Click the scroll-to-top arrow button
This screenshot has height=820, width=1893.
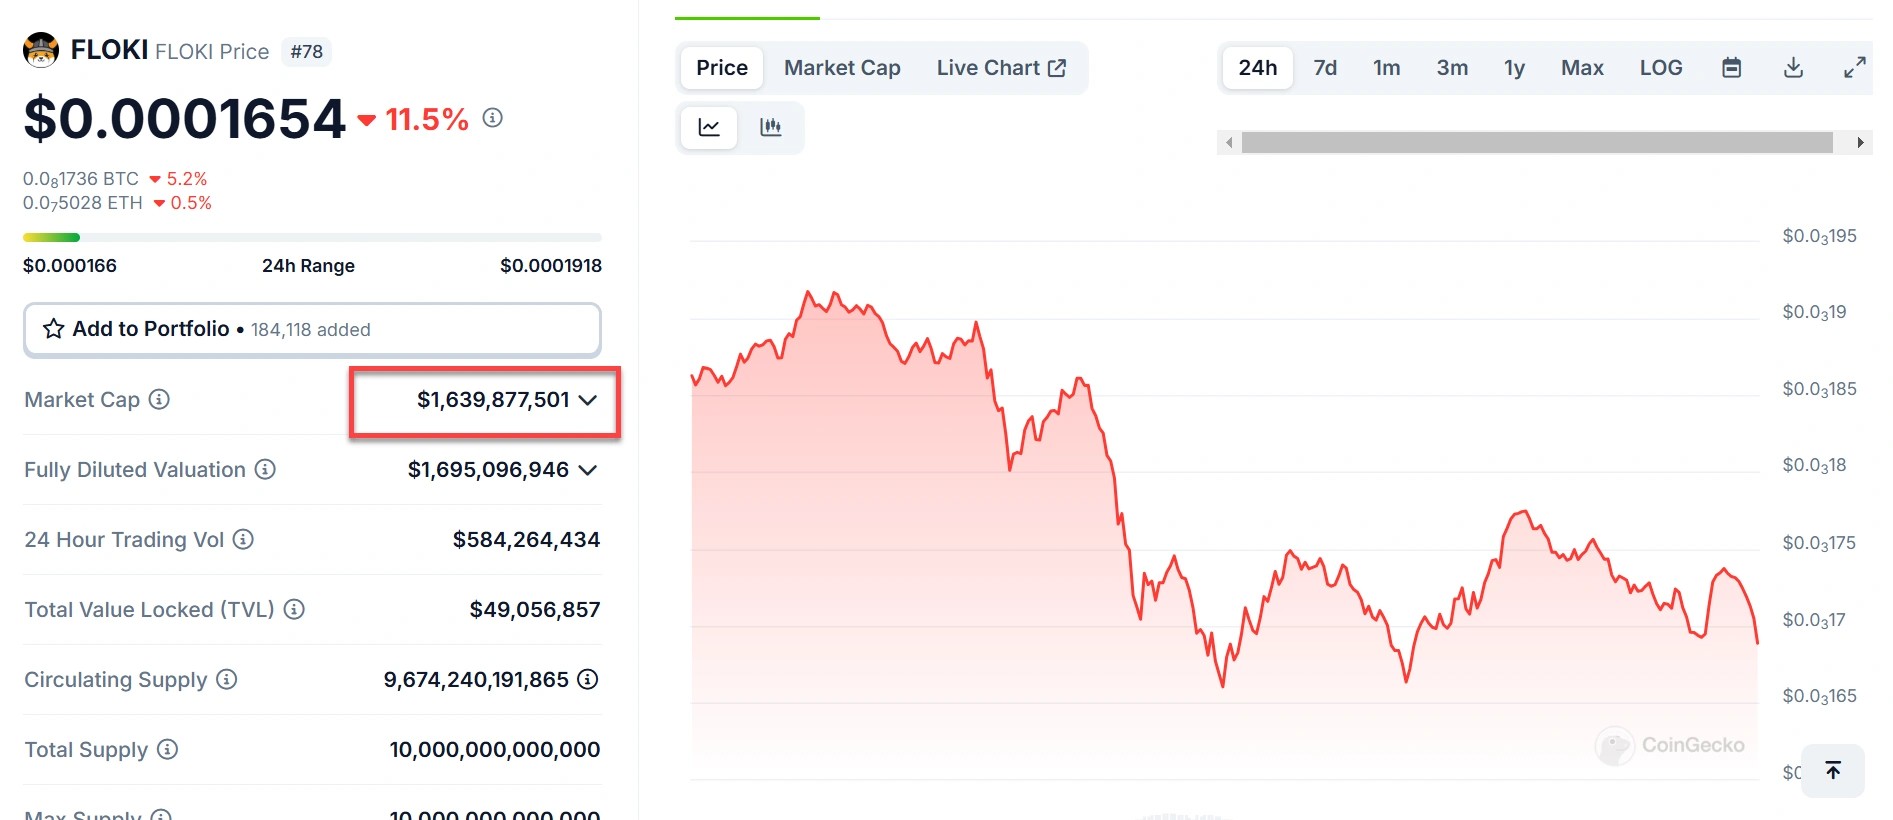coord(1832,770)
